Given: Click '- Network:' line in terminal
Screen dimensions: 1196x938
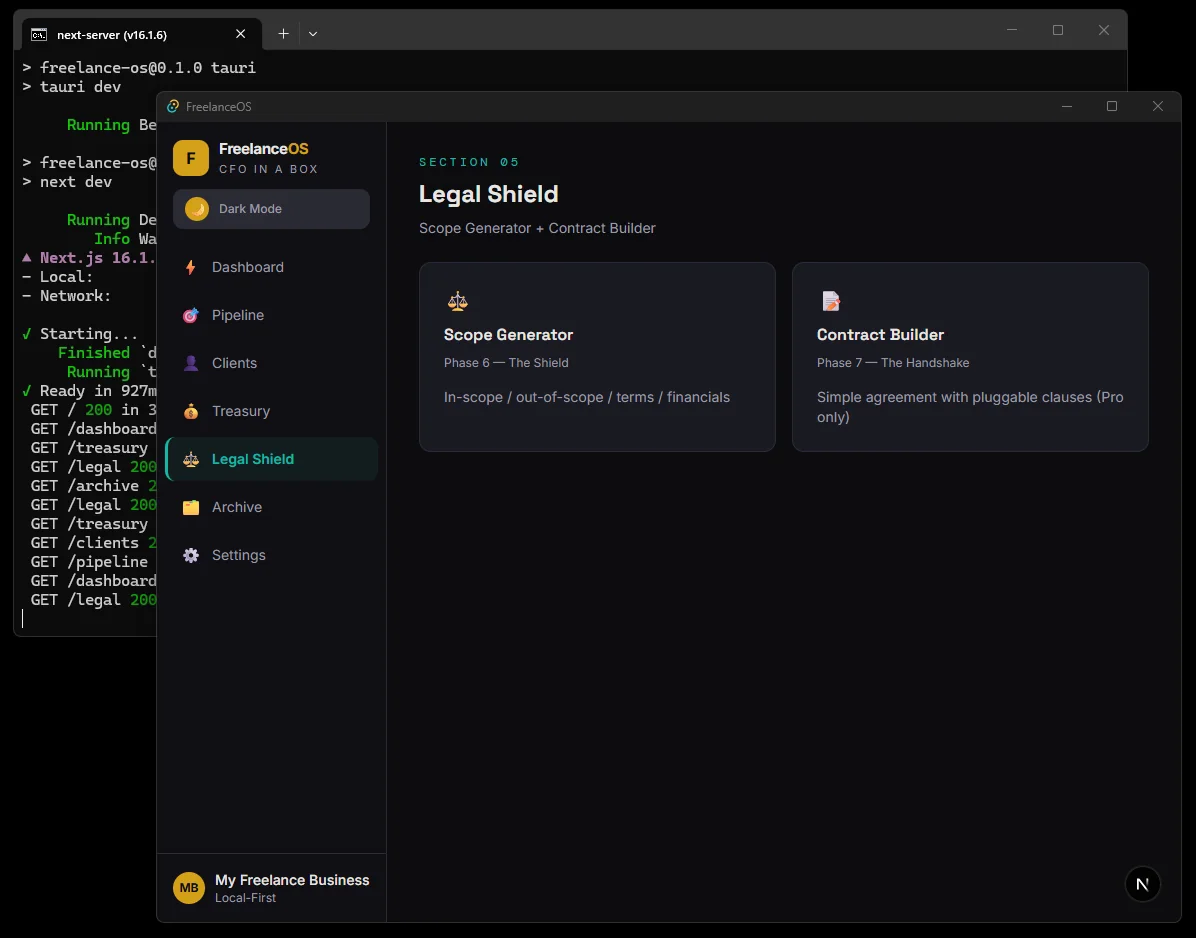Looking at the screenshot, I should coord(66,296).
